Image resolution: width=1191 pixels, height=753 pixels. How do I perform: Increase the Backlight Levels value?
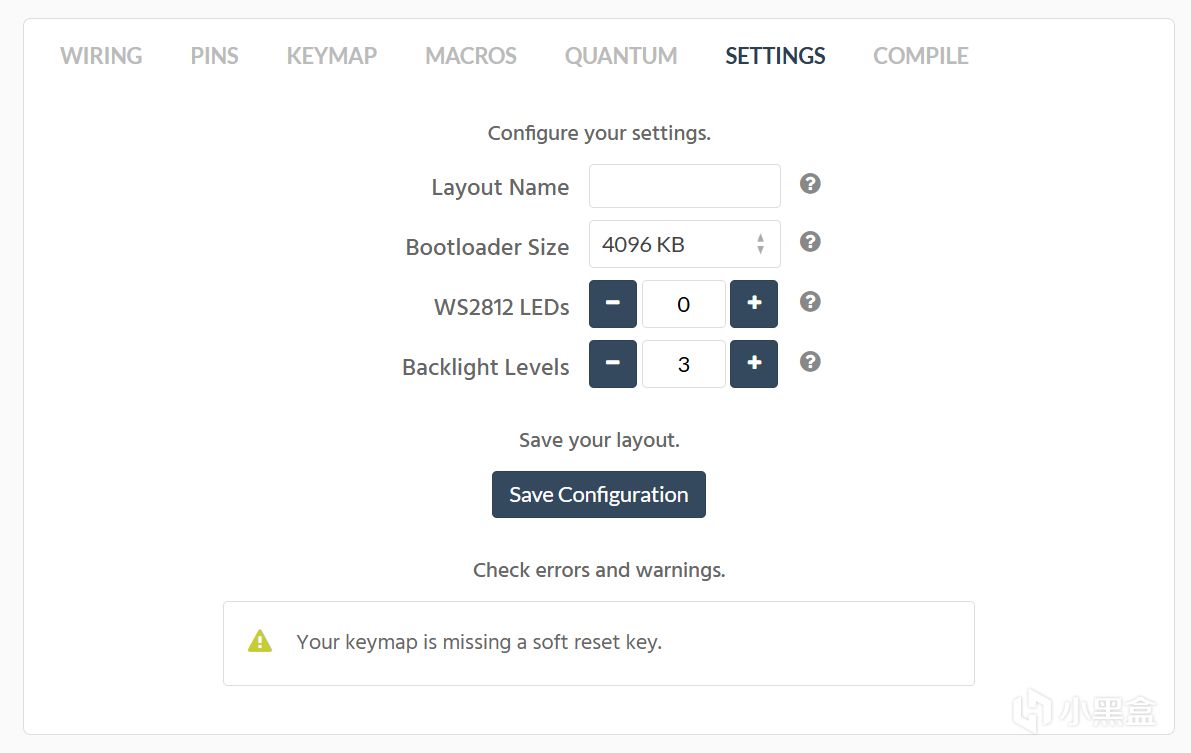click(x=754, y=364)
